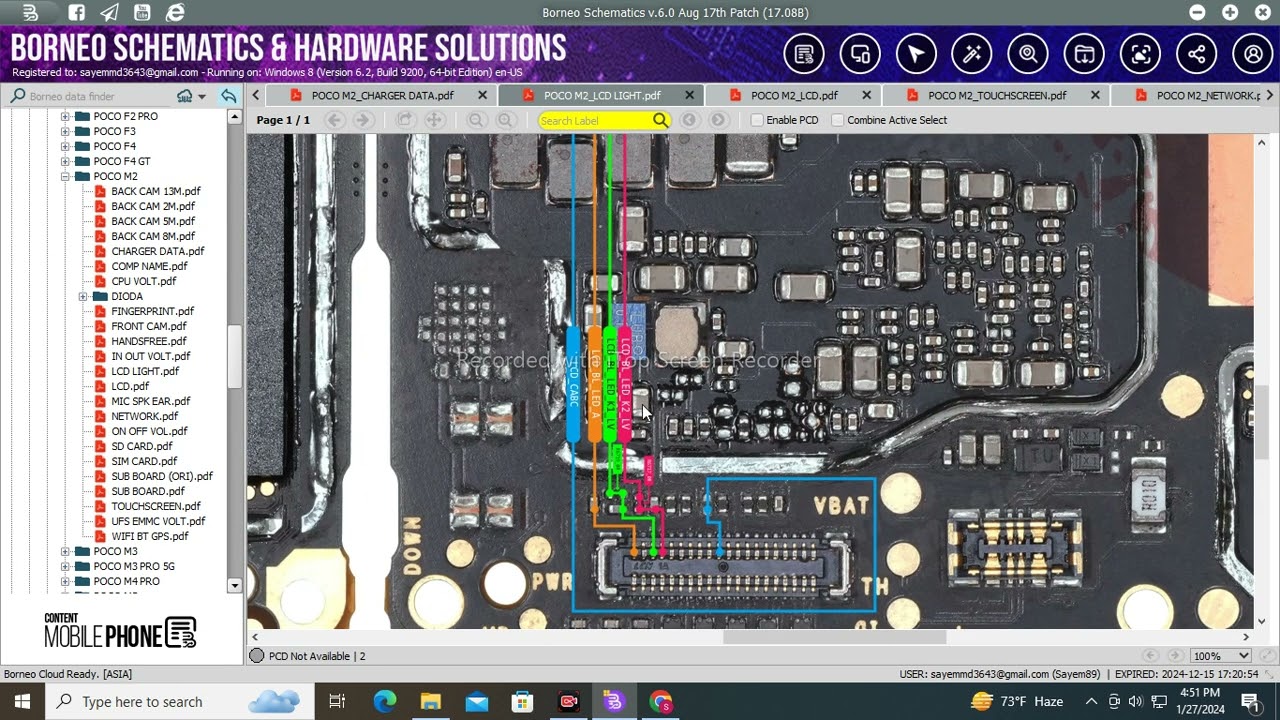Go to previous page arrow in viewer toolbar
The width and height of the screenshot is (1280, 720).
click(x=335, y=120)
